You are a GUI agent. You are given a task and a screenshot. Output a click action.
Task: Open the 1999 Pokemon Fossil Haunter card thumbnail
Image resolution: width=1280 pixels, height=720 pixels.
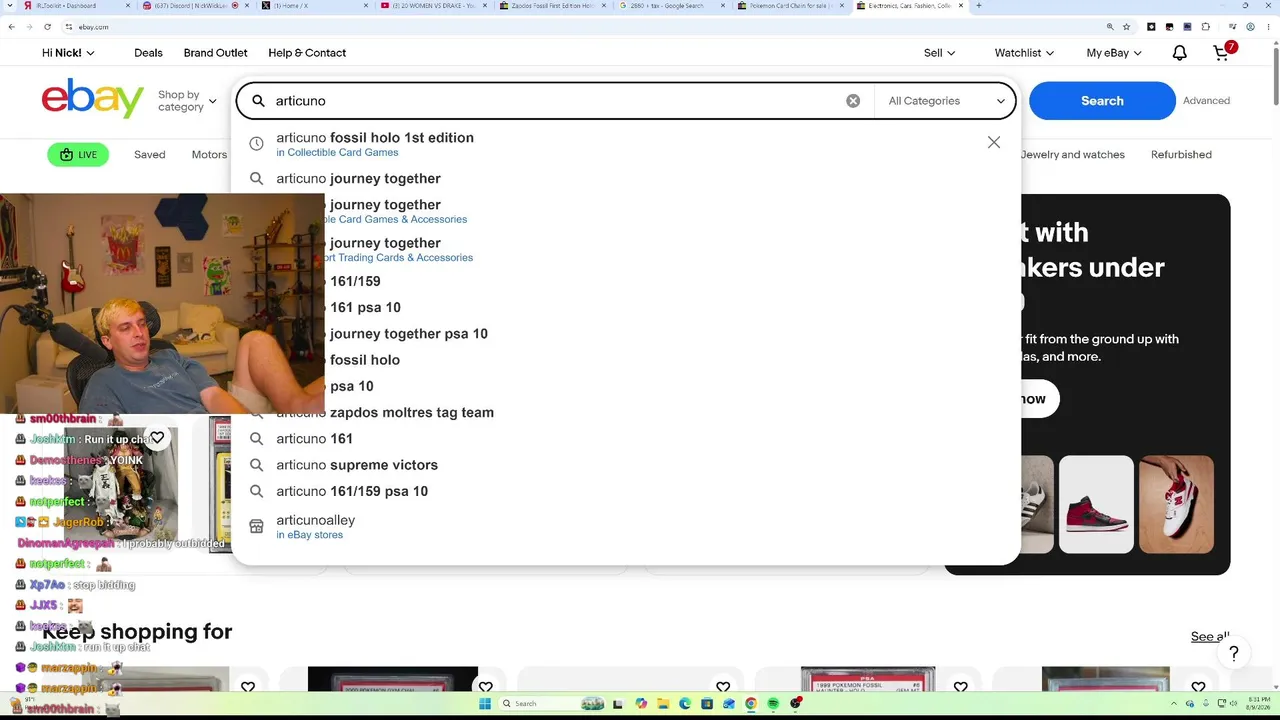coord(868,679)
